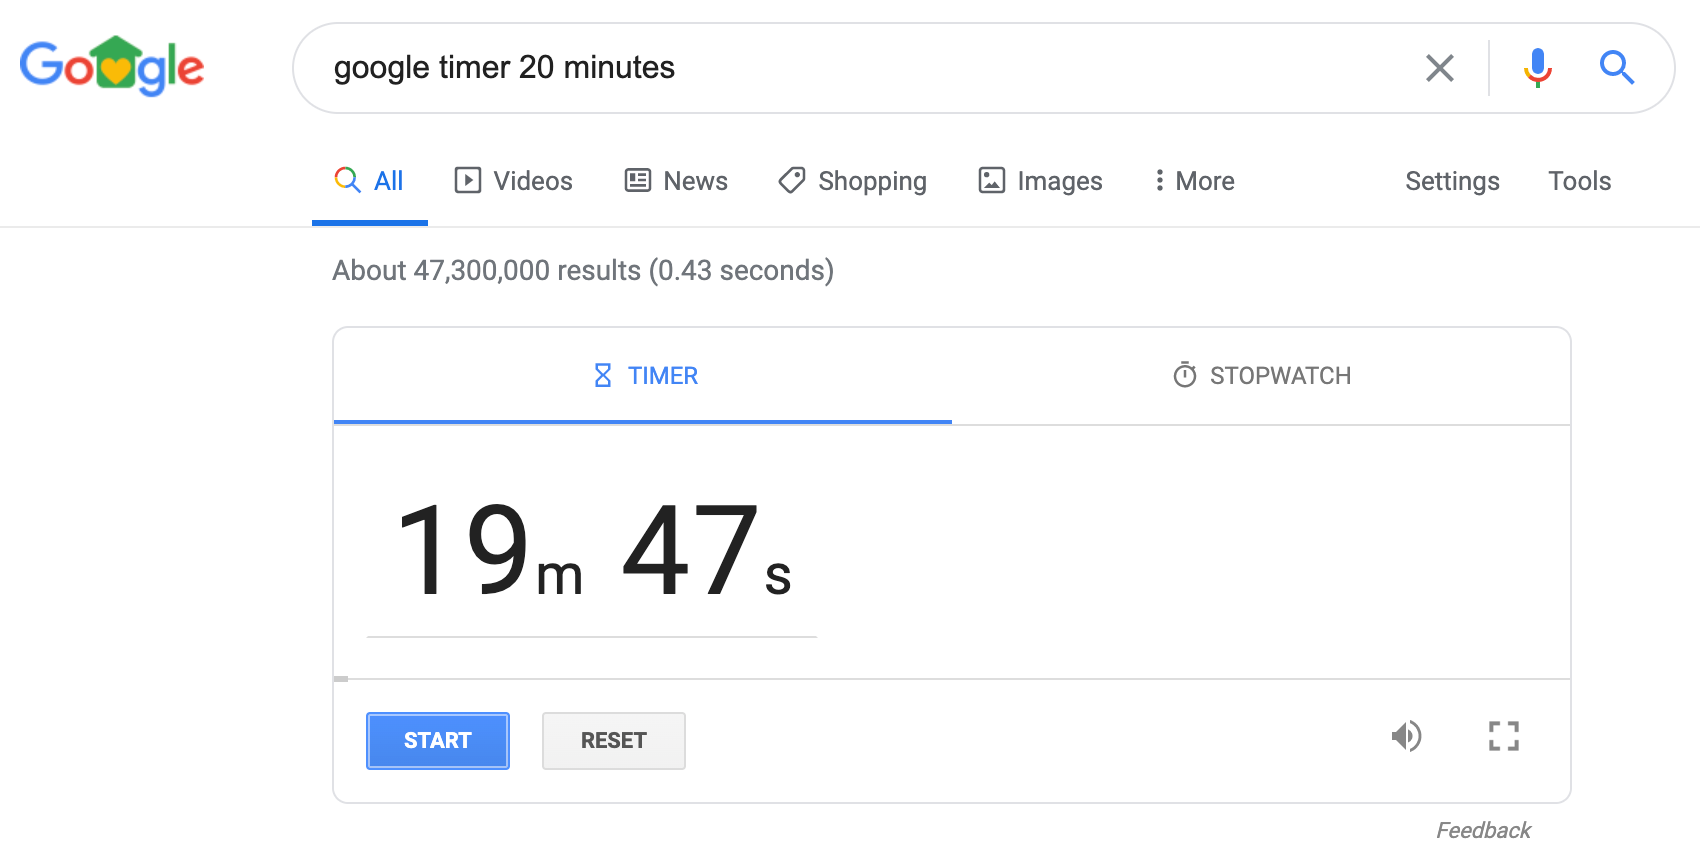Screen dimensions: 1700x860
Task: Start the 20 minute timer
Action: [437, 740]
